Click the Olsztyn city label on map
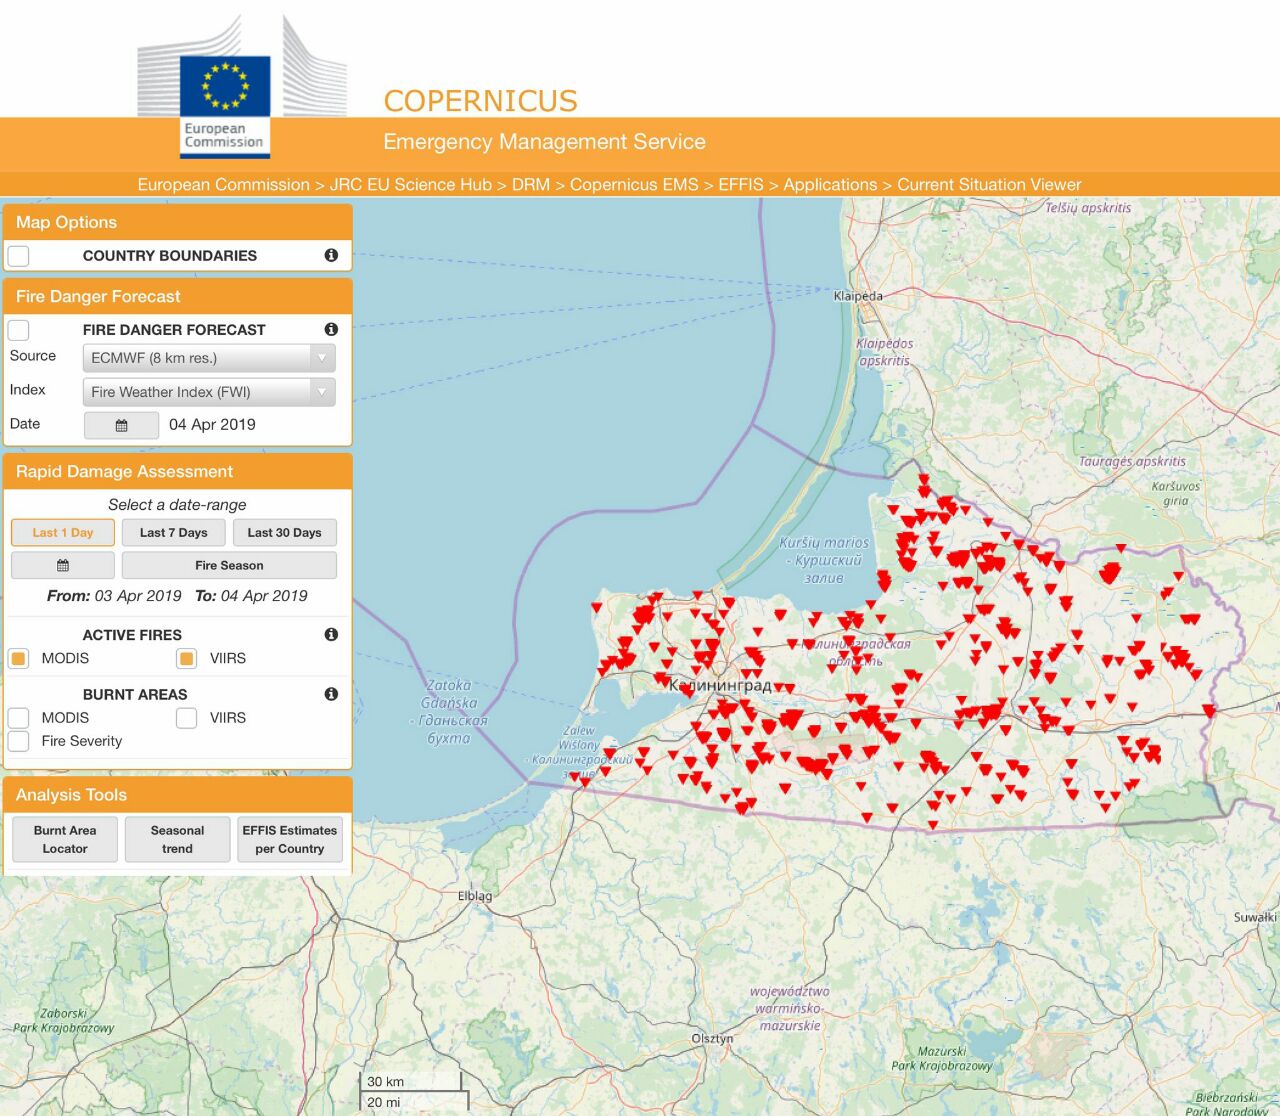The height and width of the screenshot is (1116, 1280). [x=712, y=1039]
